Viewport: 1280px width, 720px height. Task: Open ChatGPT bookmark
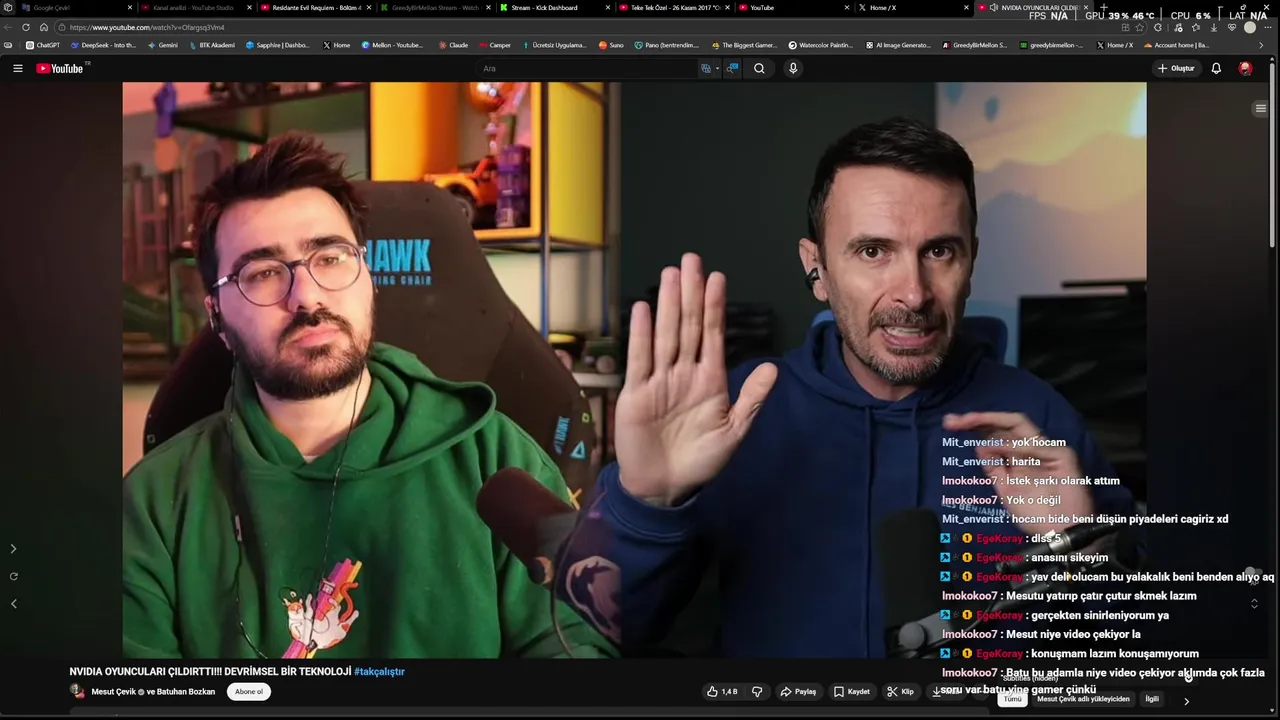tap(43, 45)
